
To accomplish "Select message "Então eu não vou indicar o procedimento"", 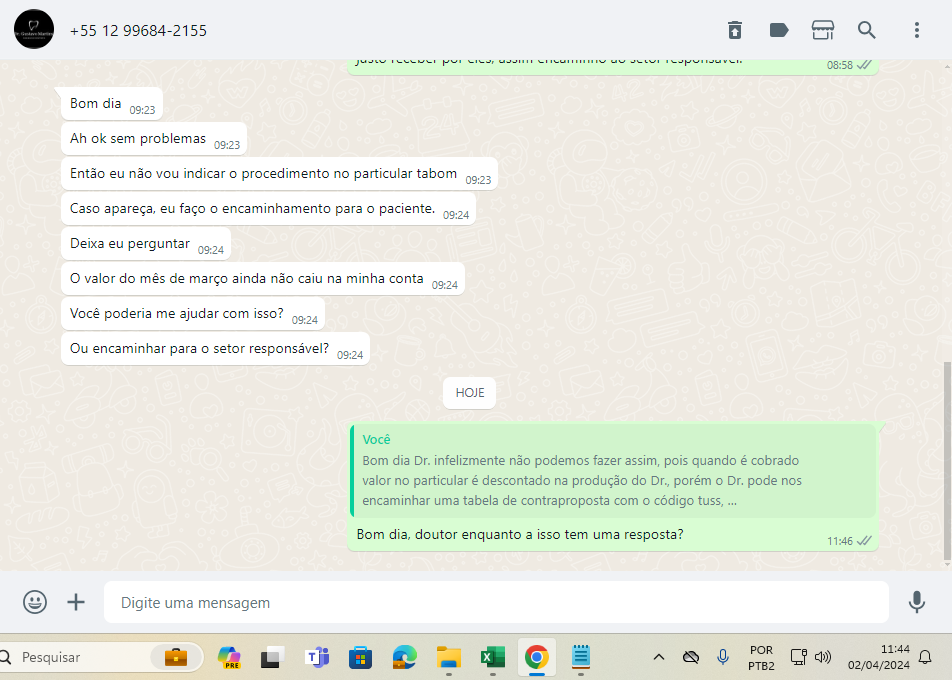I will tap(279, 174).
